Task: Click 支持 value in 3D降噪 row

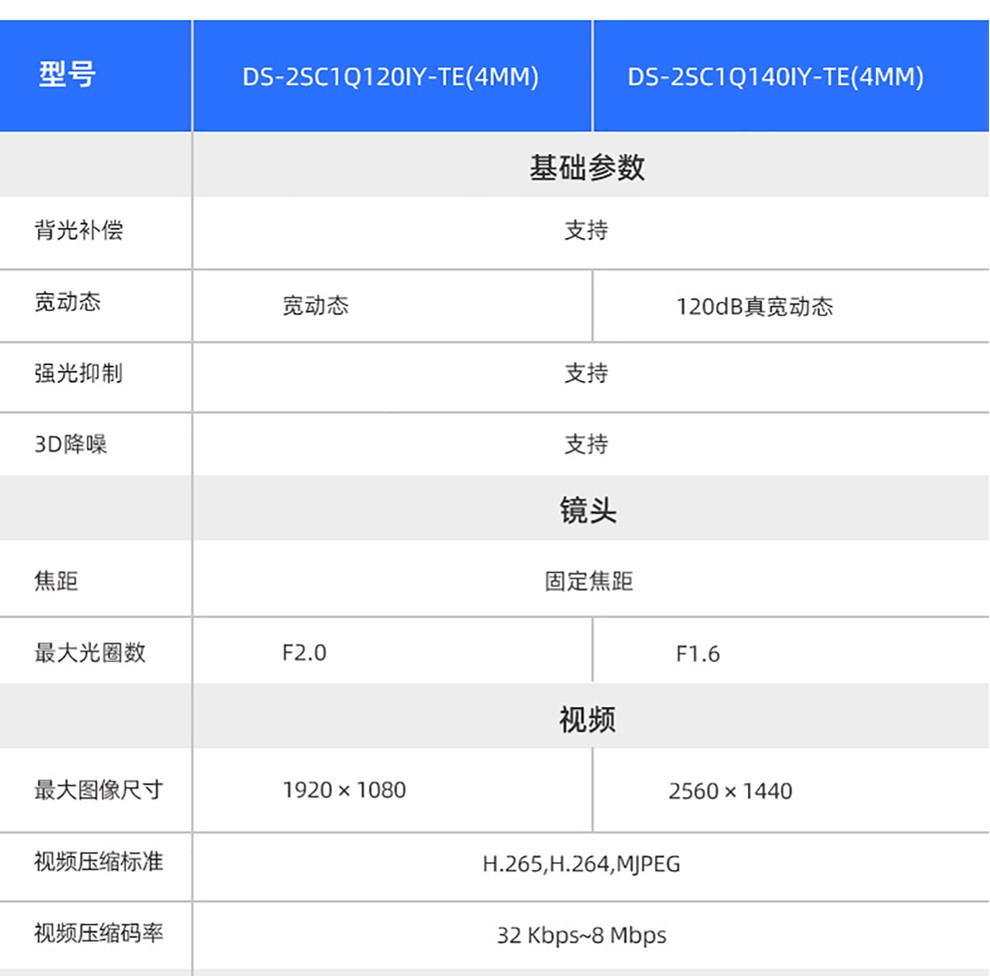Action: pyautogui.click(x=587, y=444)
